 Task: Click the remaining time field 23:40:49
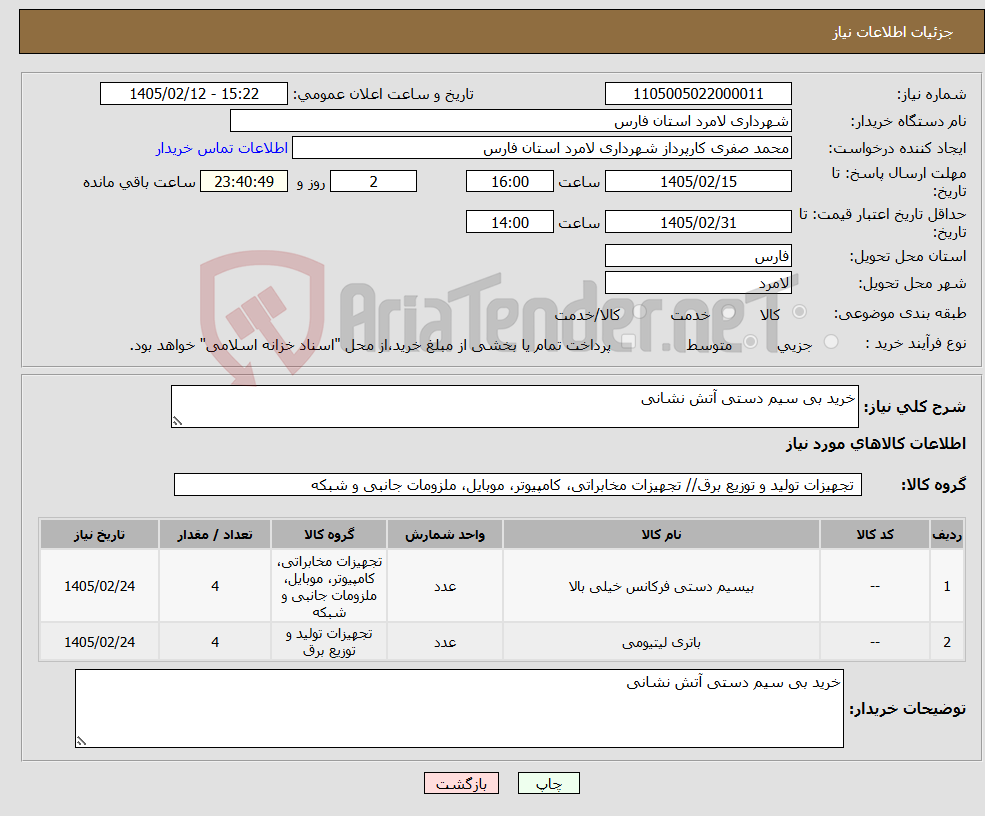click(x=244, y=182)
